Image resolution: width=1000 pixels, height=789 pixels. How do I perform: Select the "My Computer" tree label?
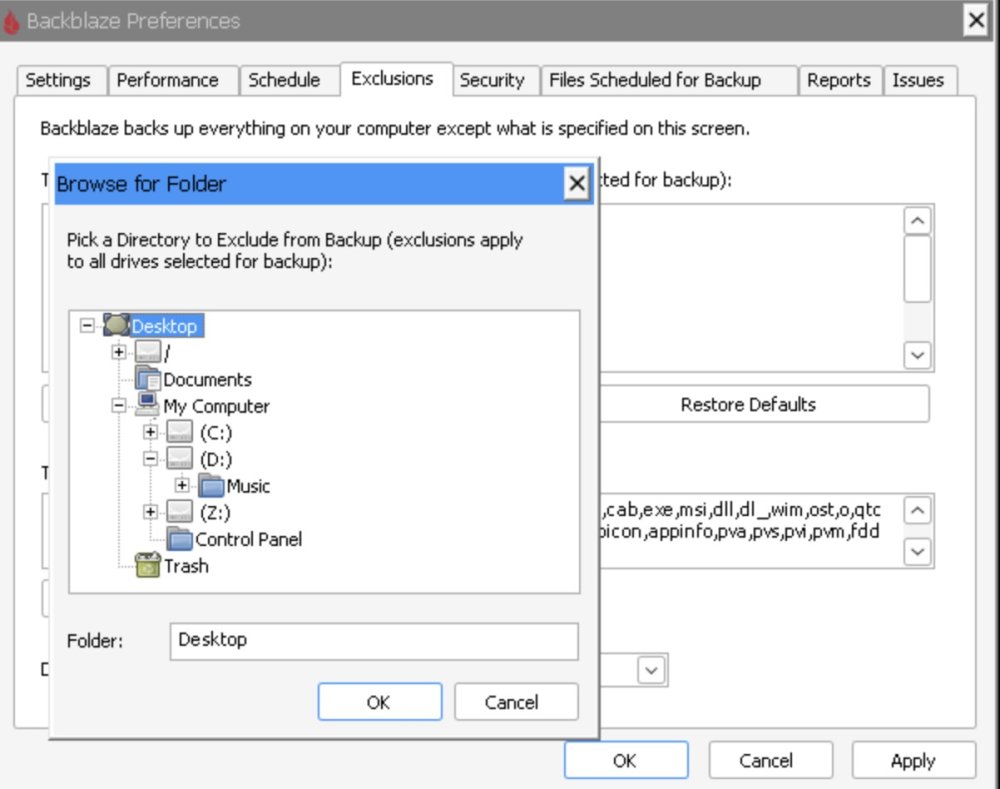coord(217,406)
